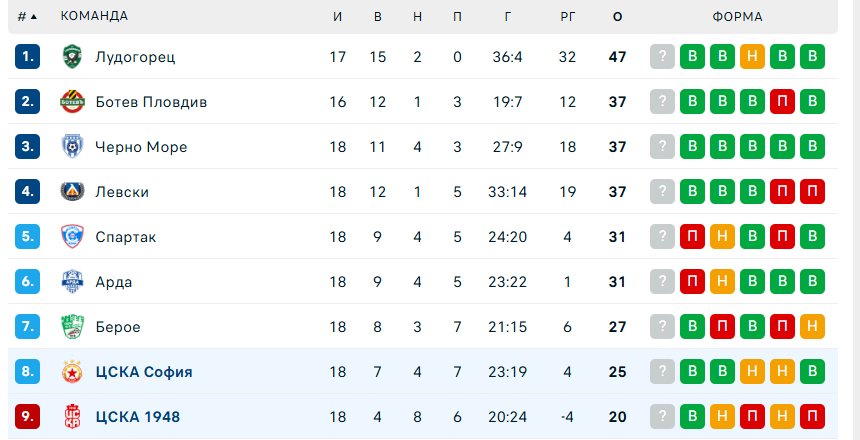The image size is (860, 440).
Task: Click the ЦСКА 1948 team logo
Action: click(72, 417)
